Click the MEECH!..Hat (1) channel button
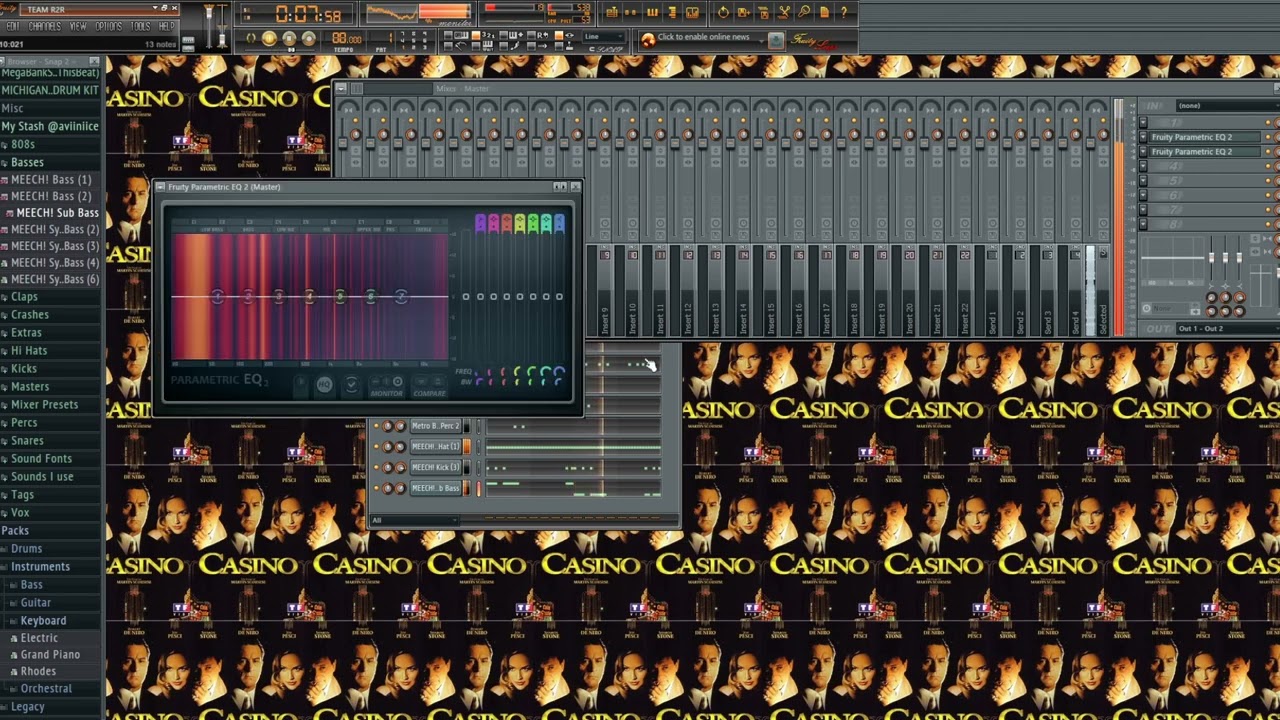 pos(435,447)
